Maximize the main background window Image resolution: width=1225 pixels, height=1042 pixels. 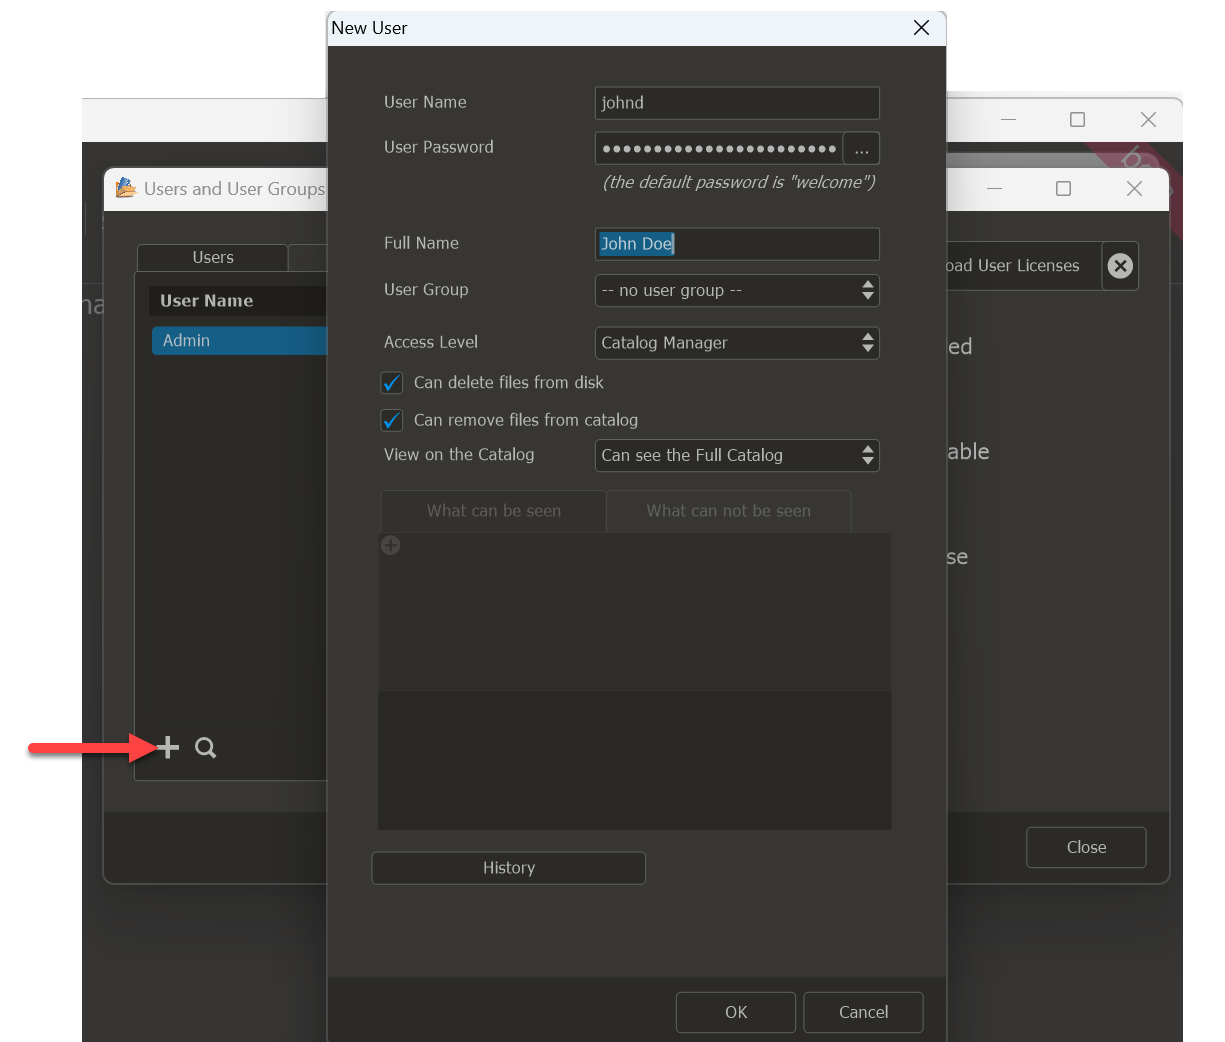point(1077,120)
